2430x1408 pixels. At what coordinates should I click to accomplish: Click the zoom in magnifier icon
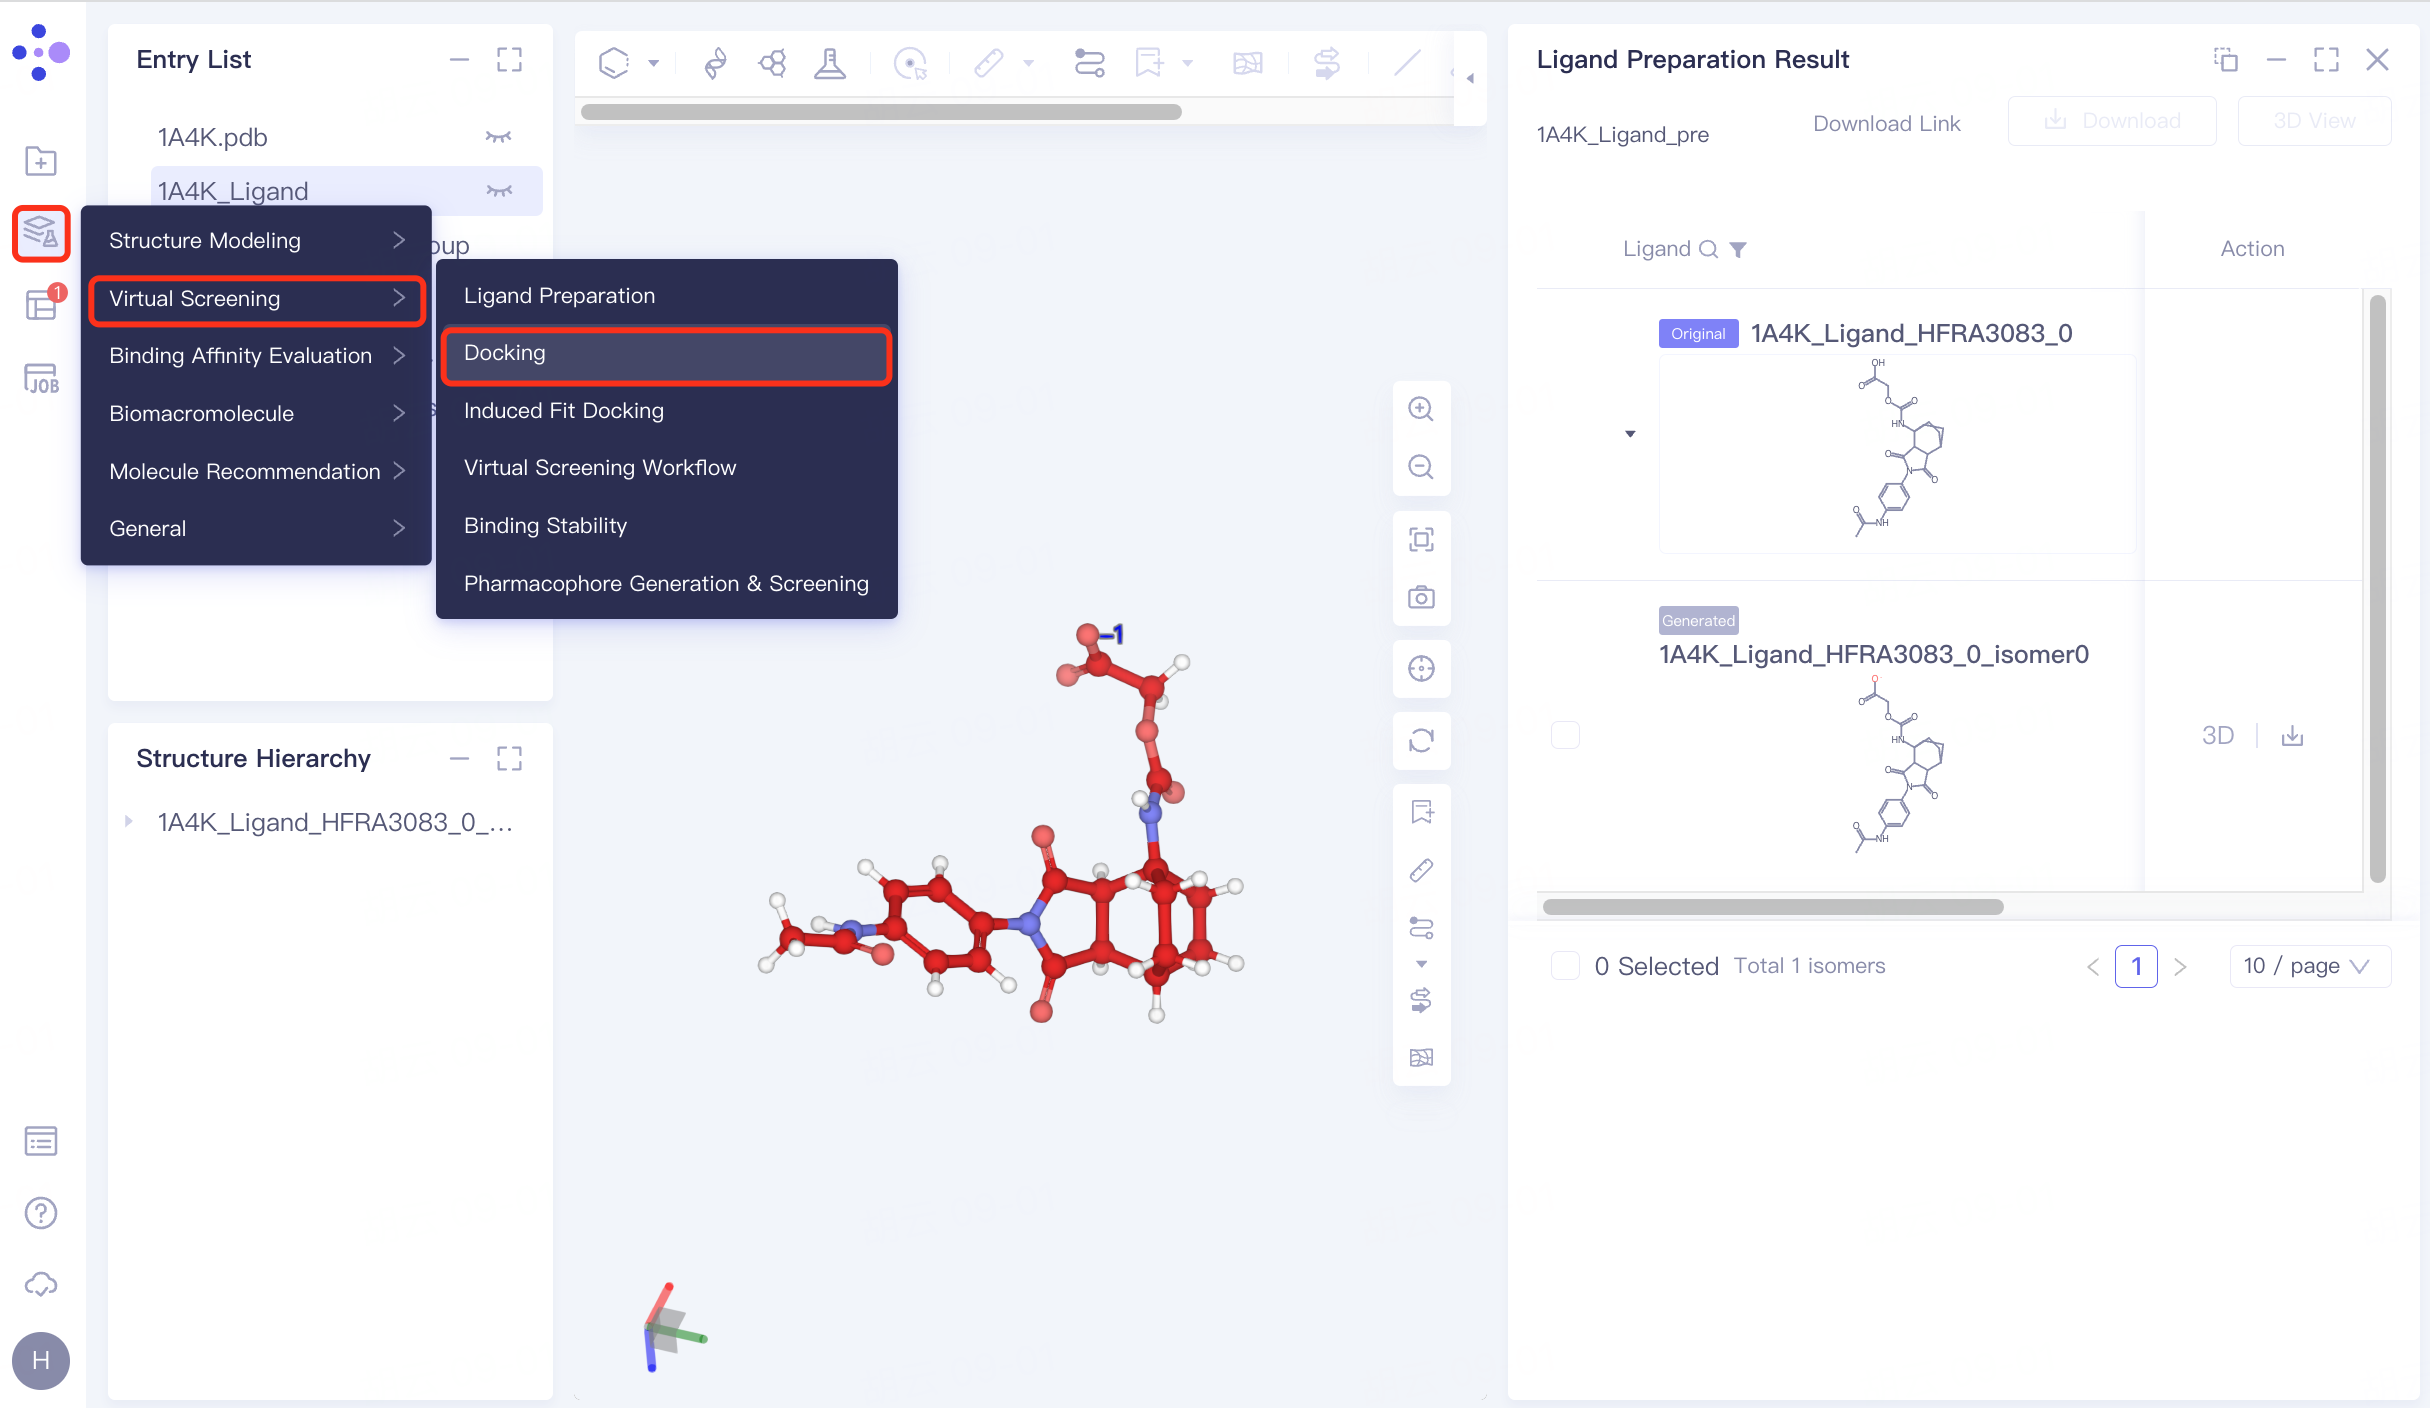pos(1421,409)
